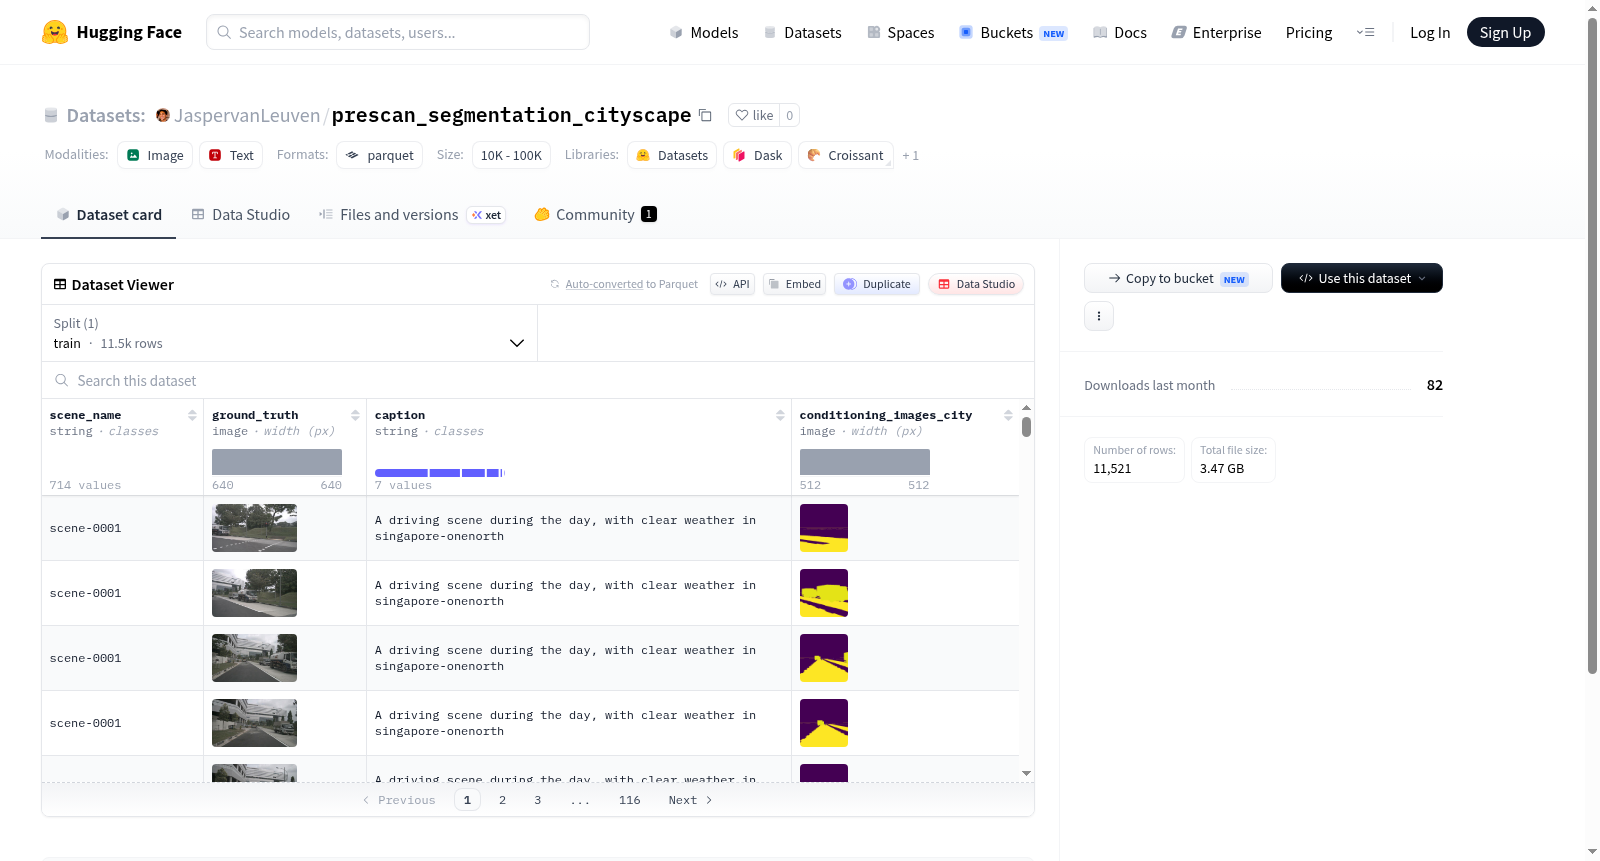Sort the caption column using the sort arrows
Image resolution: width=1600 pixels, height=861 pixels.
click(780, 415)
